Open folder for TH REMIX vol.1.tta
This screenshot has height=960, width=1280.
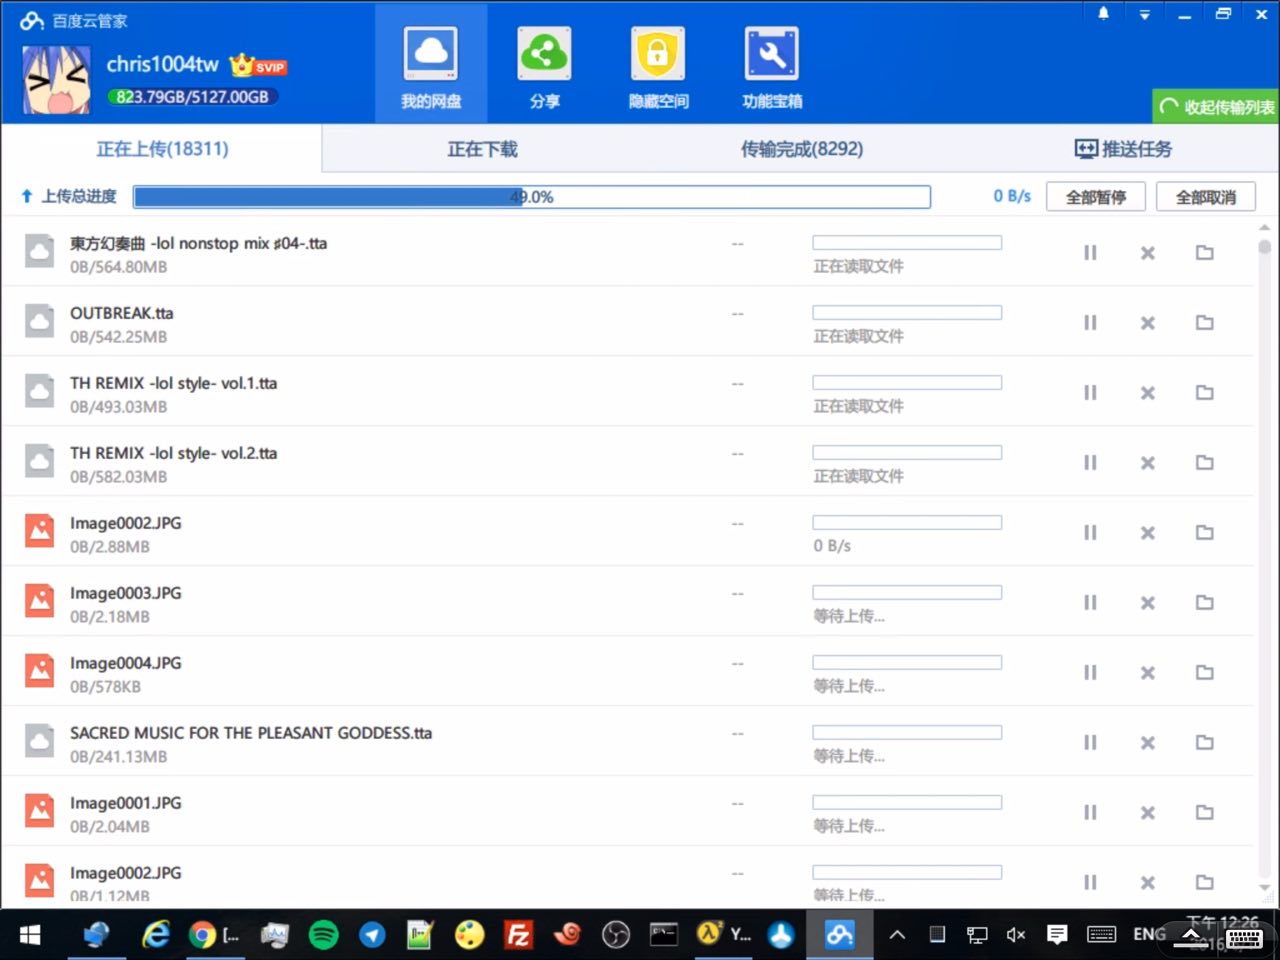click(x=1205, y=393)
